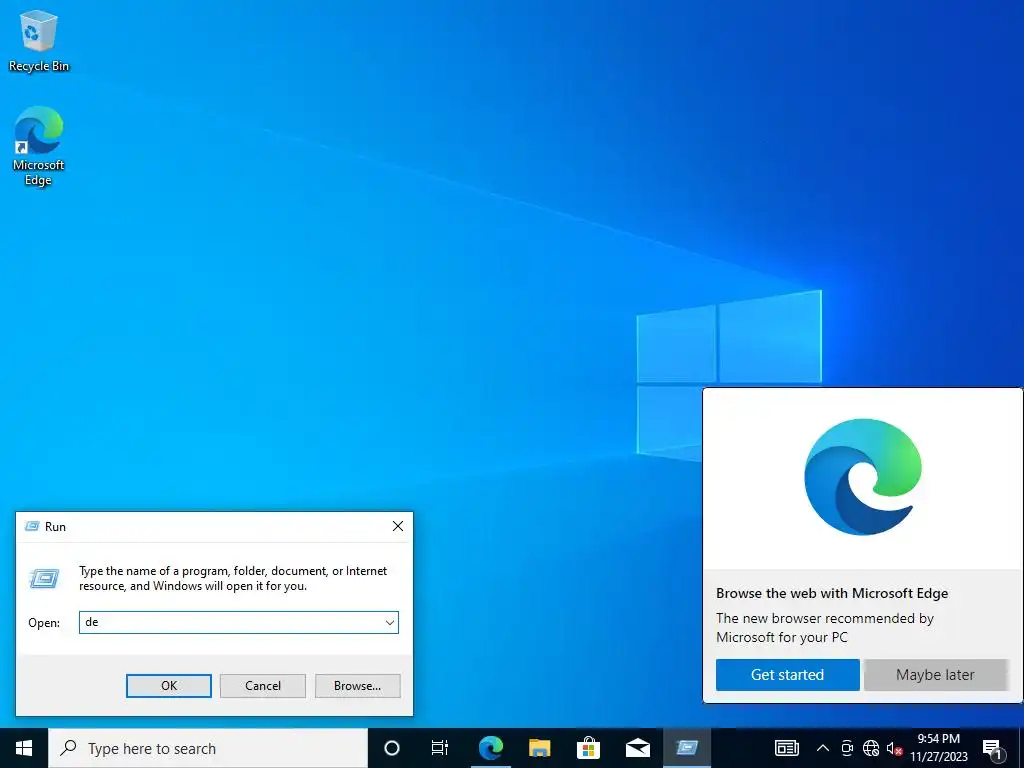
Task: Focus the taskbar search box
Action: pos(208,748)
